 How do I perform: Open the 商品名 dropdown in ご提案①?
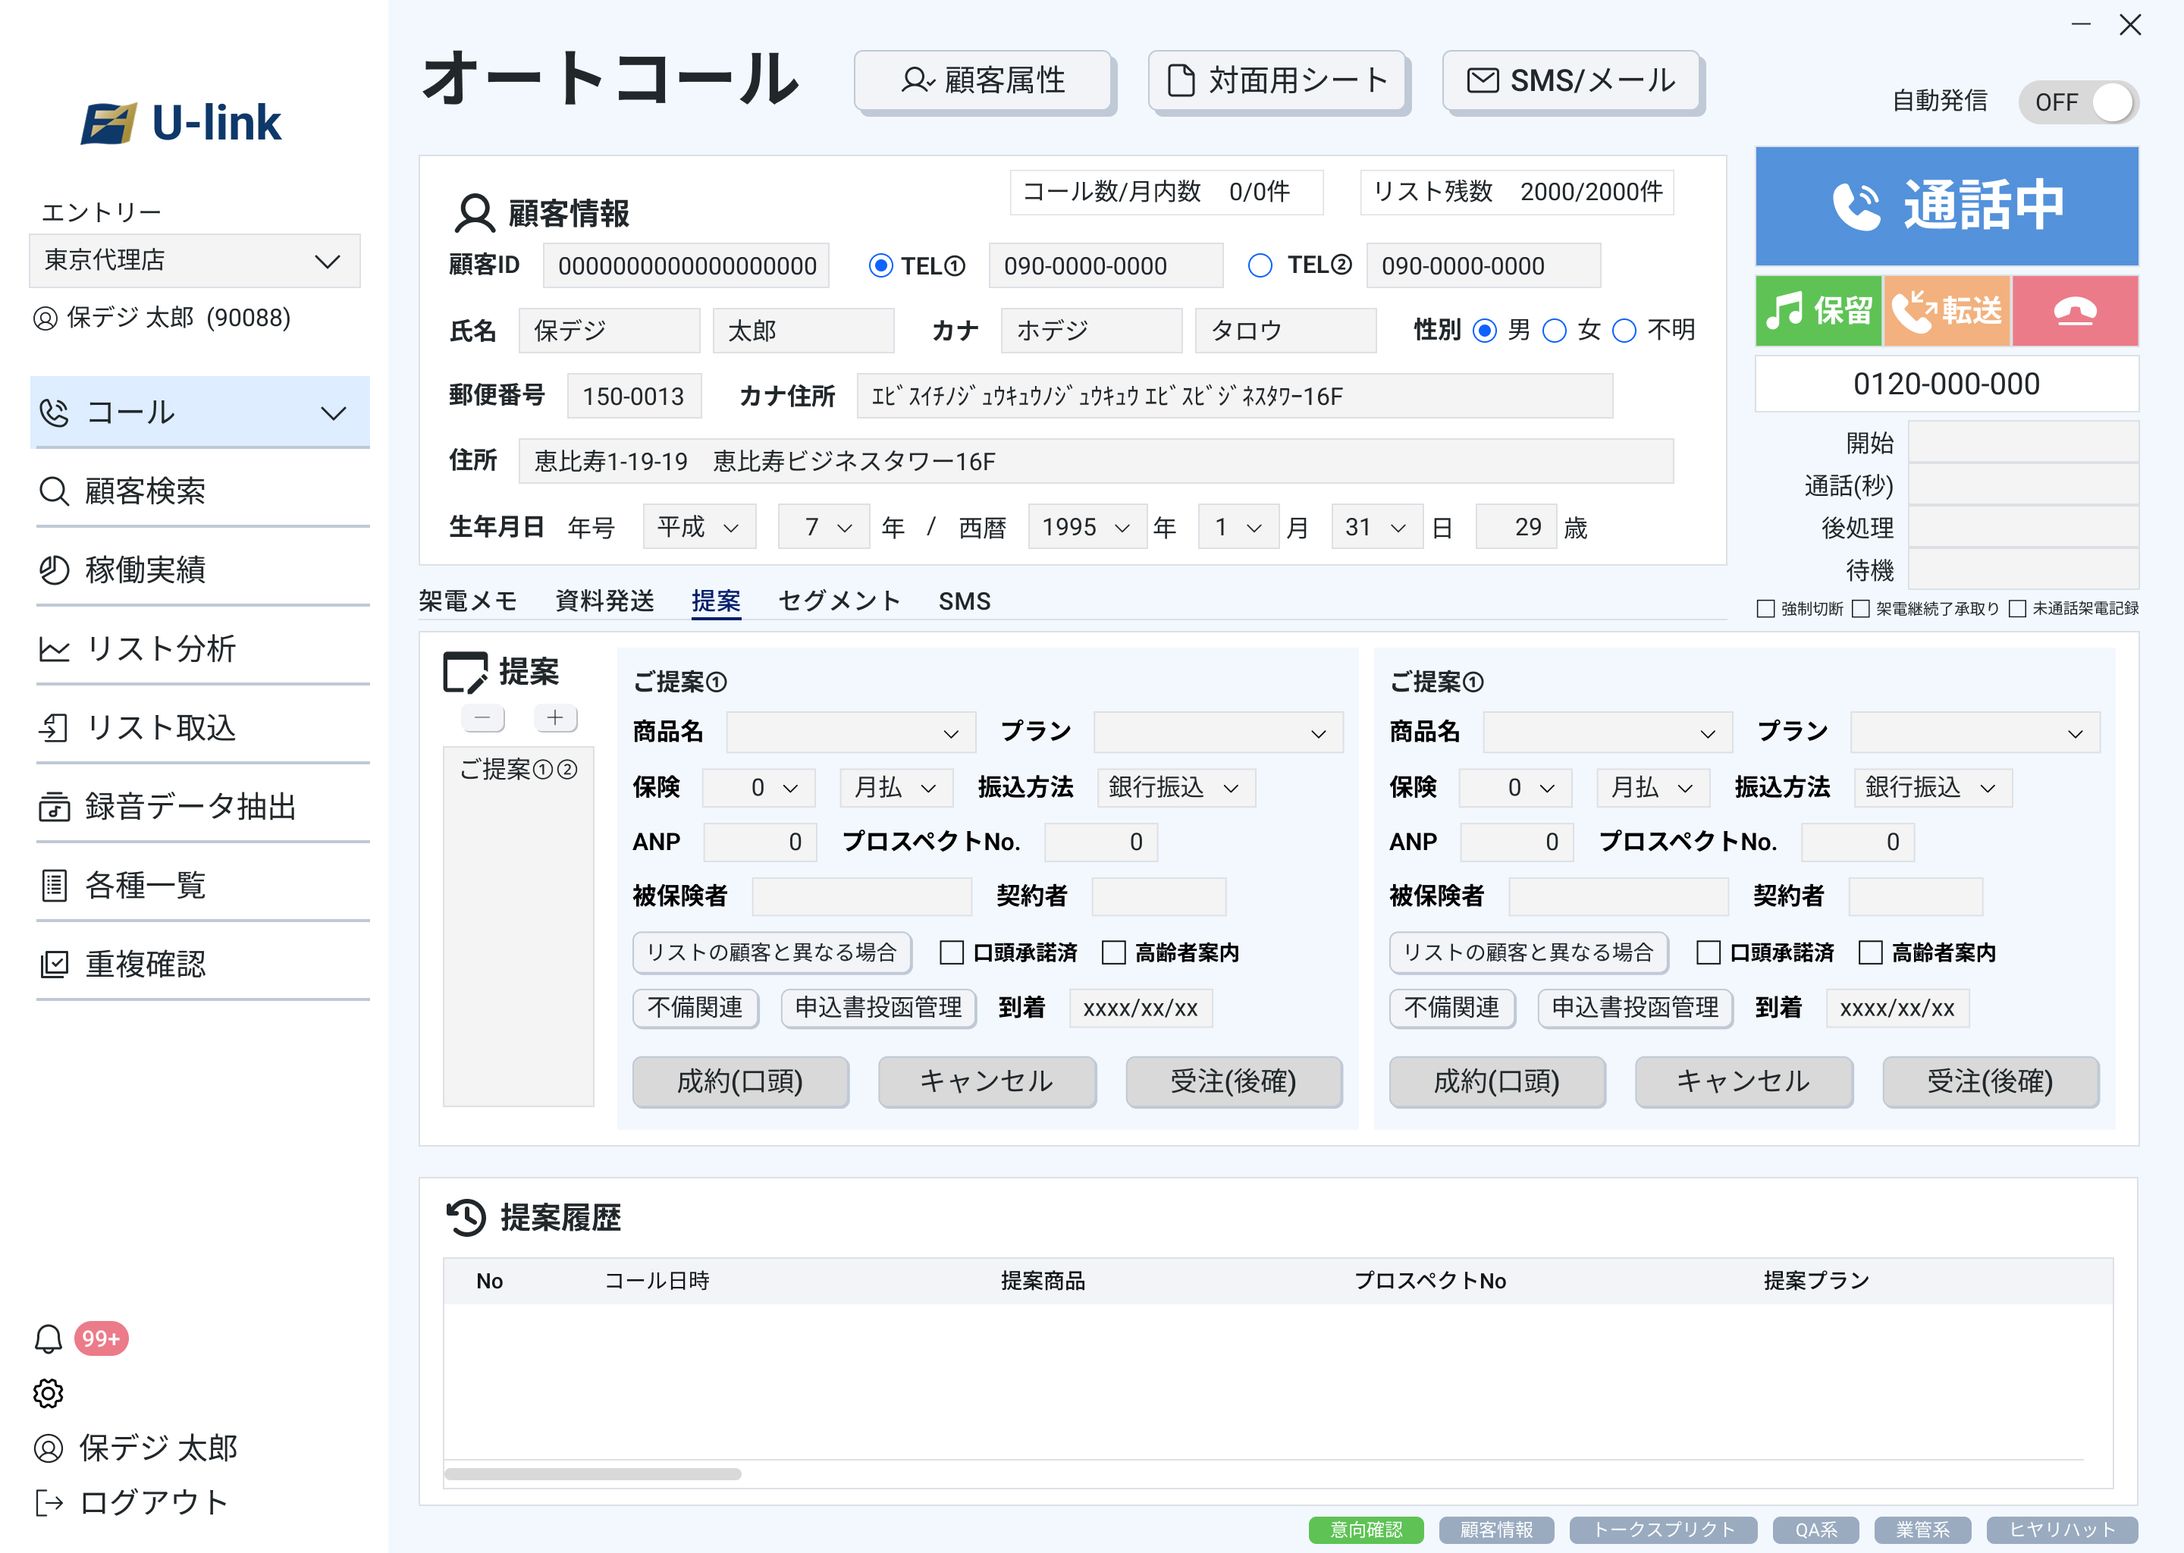coord(850,731)
